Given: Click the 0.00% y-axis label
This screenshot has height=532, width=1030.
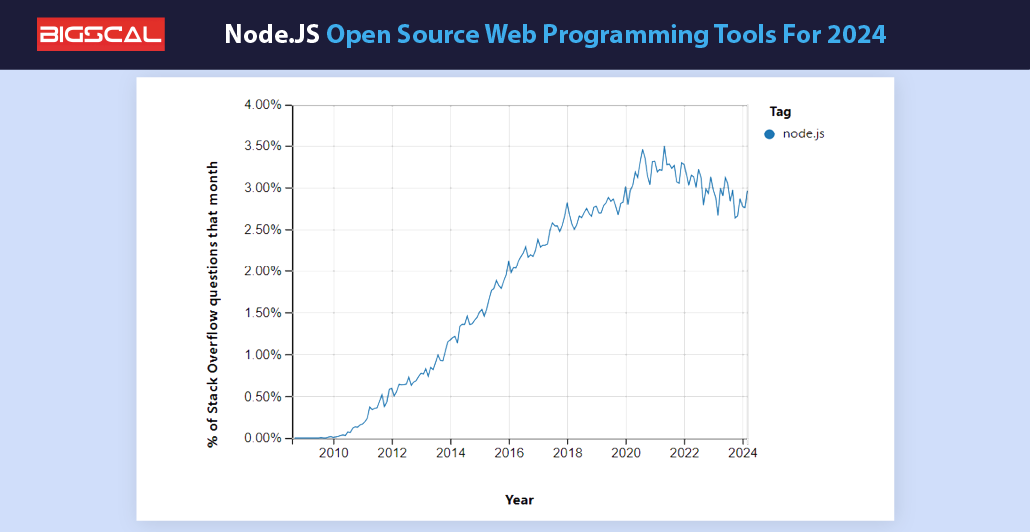Looking at the screenshot, I should 263,437.
